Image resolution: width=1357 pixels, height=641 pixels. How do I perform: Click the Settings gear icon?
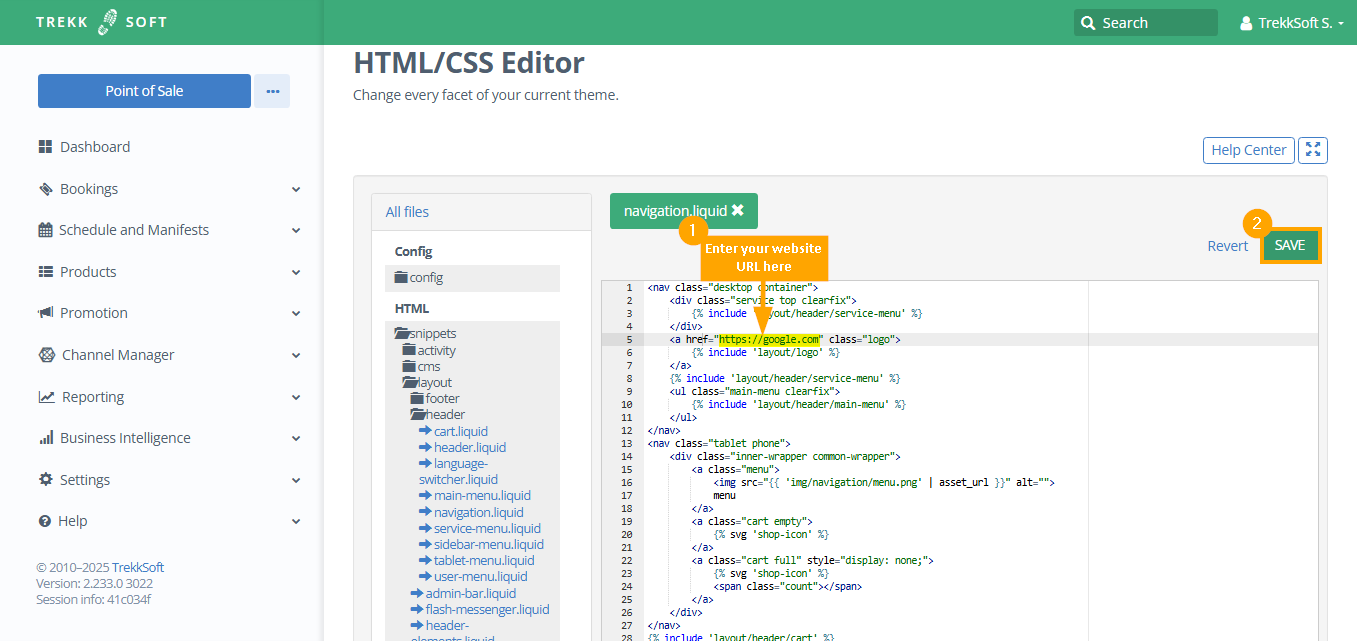coord(45,480)
